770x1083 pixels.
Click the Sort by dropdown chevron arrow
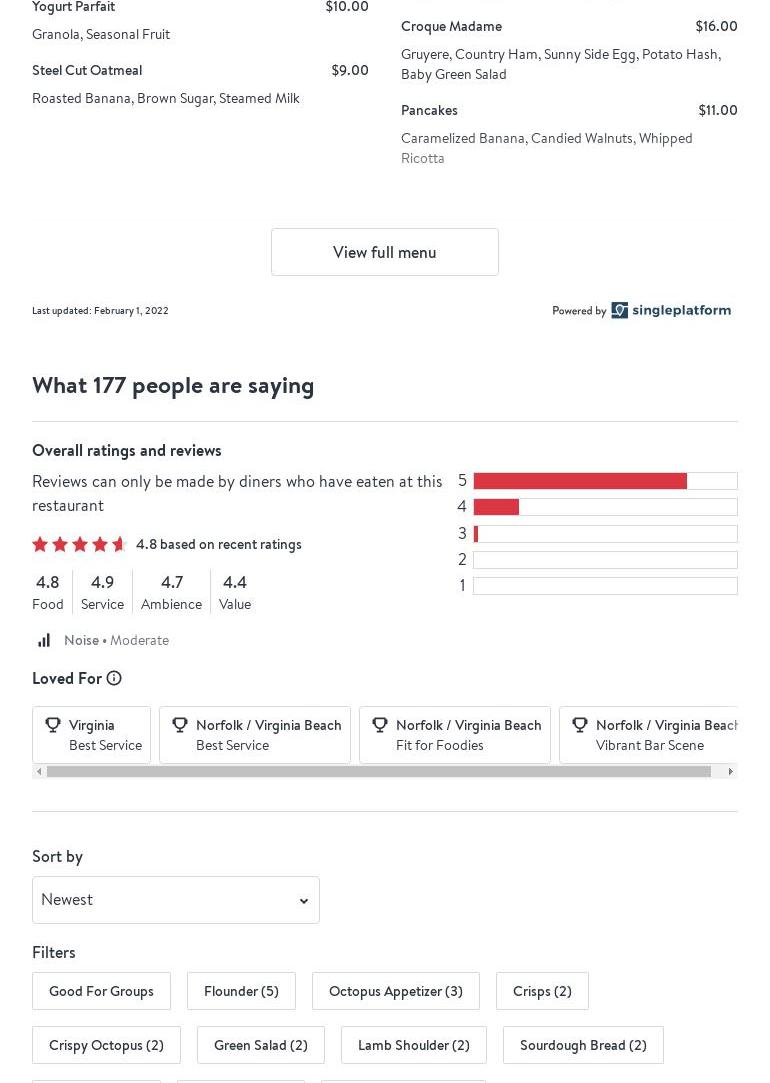tap(304, 901)
